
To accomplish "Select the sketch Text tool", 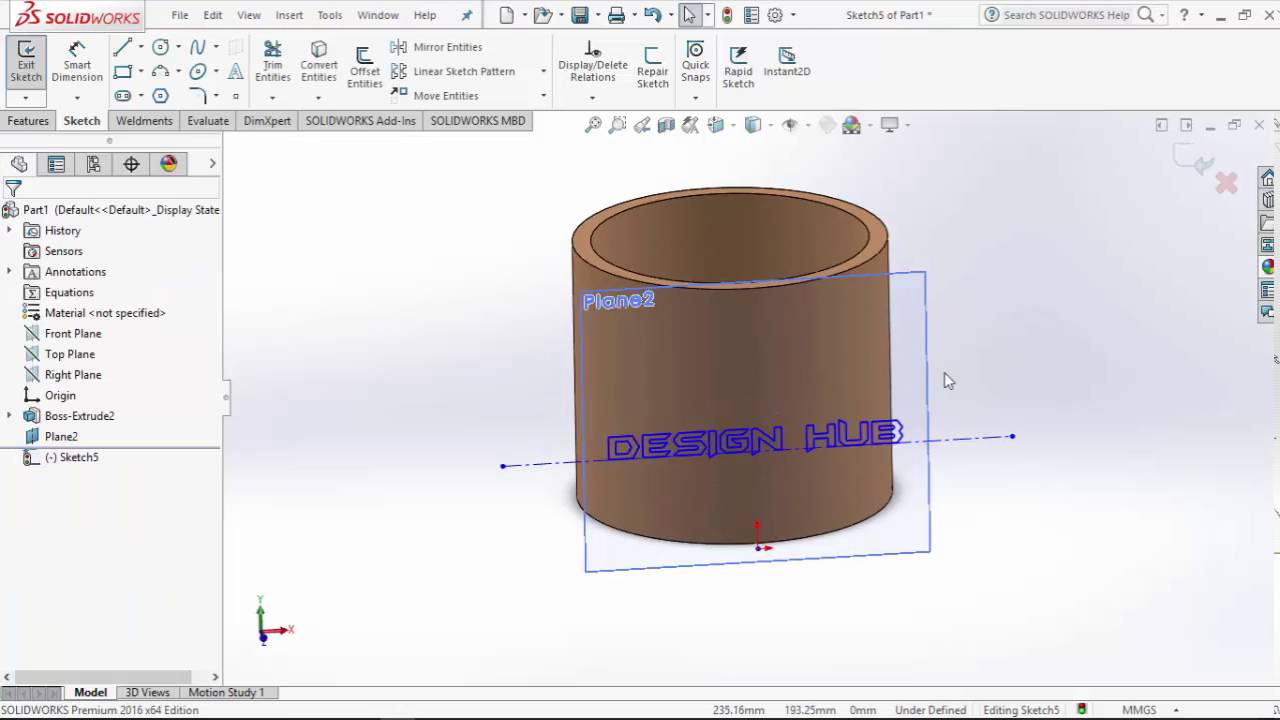I will [x=235, y=72].
